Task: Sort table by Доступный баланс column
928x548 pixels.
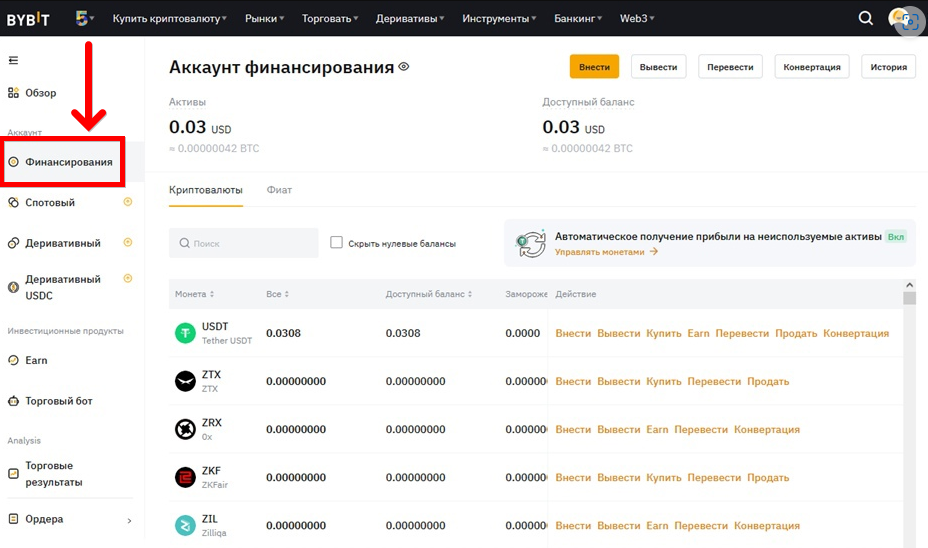Action: (428, 294)
